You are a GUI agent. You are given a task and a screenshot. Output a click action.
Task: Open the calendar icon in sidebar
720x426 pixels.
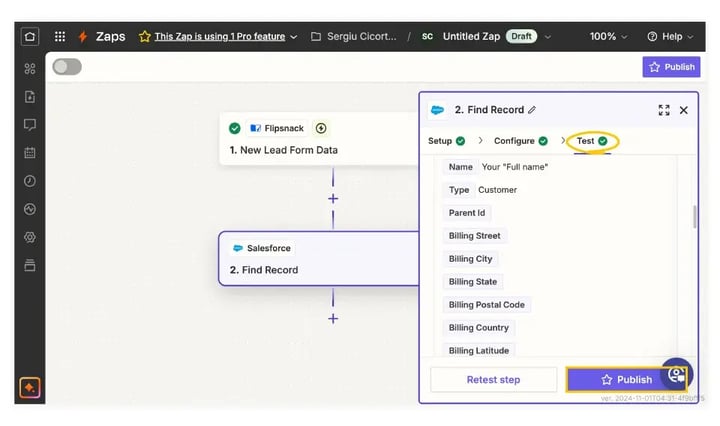click(30, 153)
